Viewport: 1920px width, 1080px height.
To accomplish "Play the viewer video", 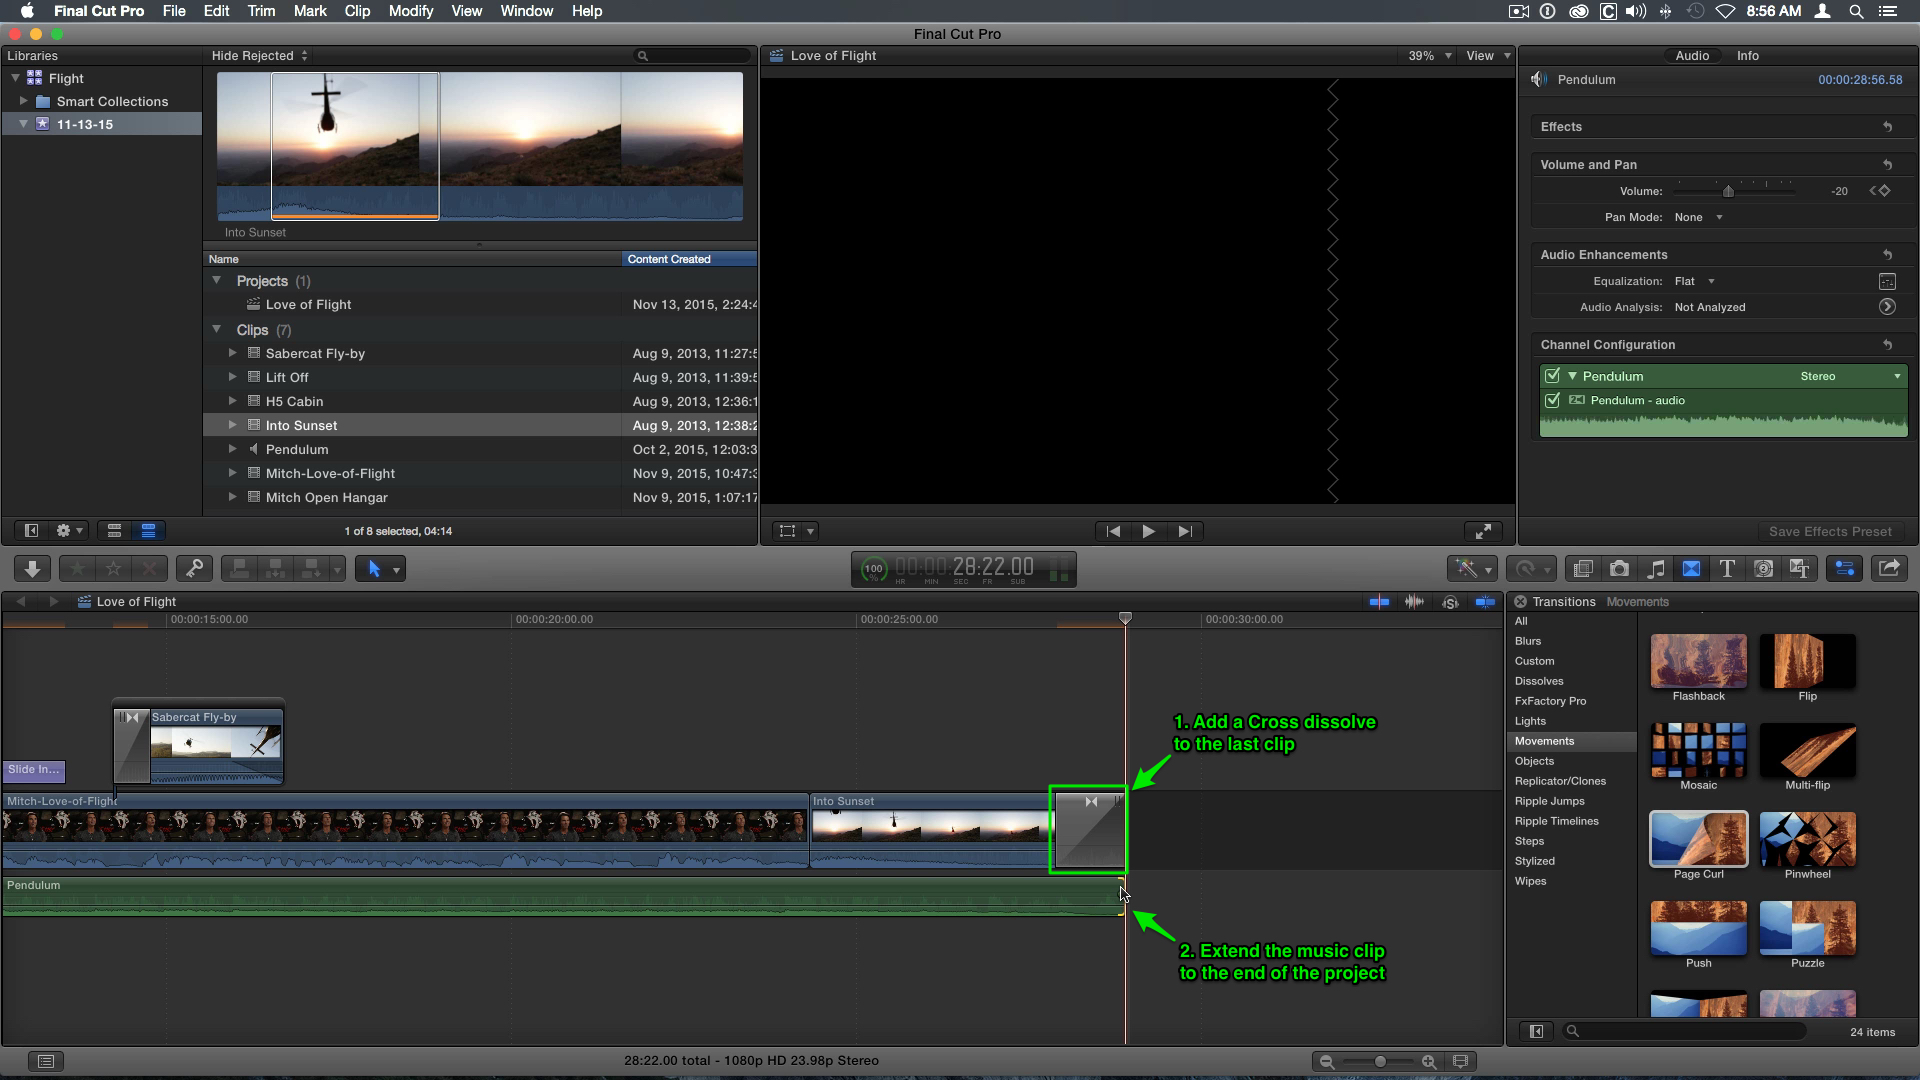I will tap(1148, 532).
